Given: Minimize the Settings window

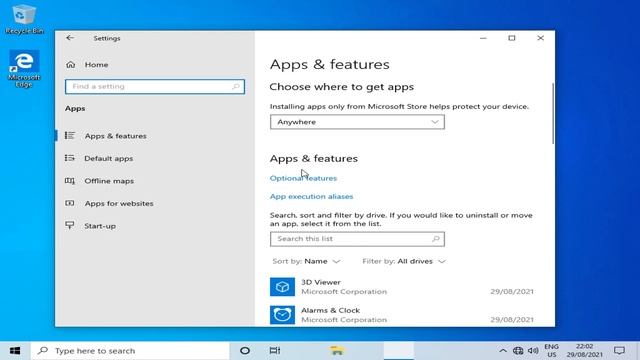Looking at the screenshot, I should (483, 38).
